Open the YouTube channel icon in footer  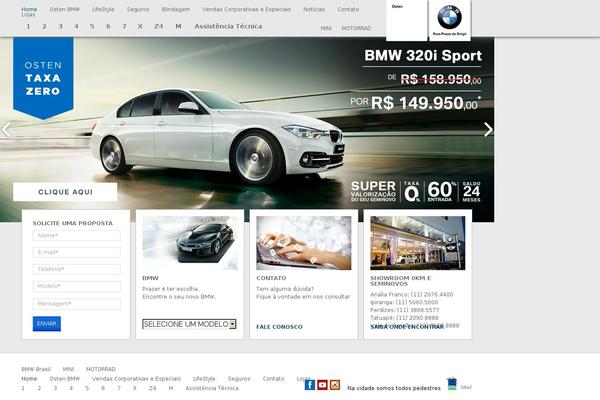[322, 385]
